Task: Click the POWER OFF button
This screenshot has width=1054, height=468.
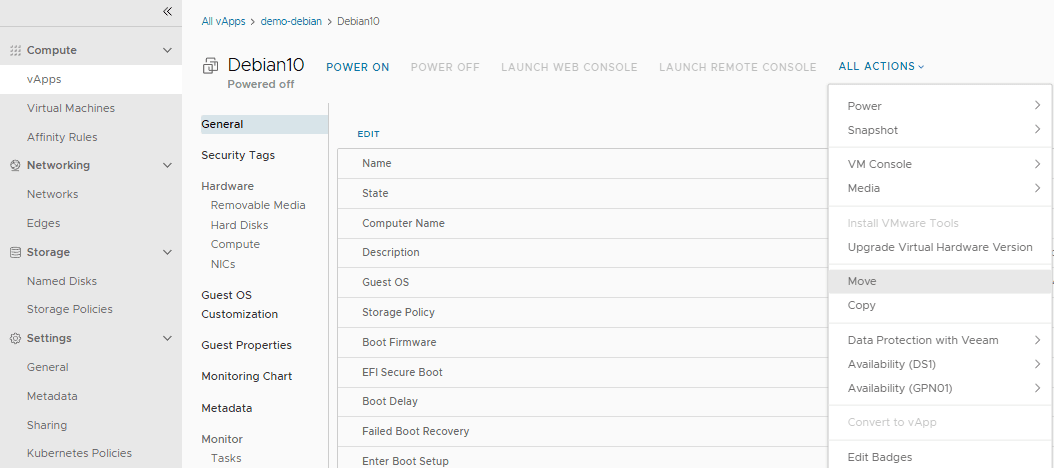Action: point(445,67)
